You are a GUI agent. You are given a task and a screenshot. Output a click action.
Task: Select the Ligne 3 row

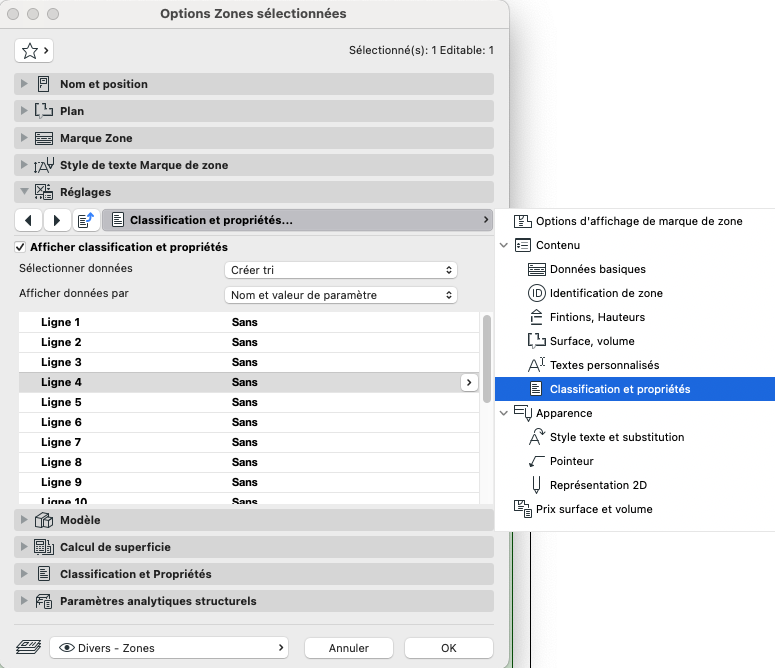[x=249, y=362]
